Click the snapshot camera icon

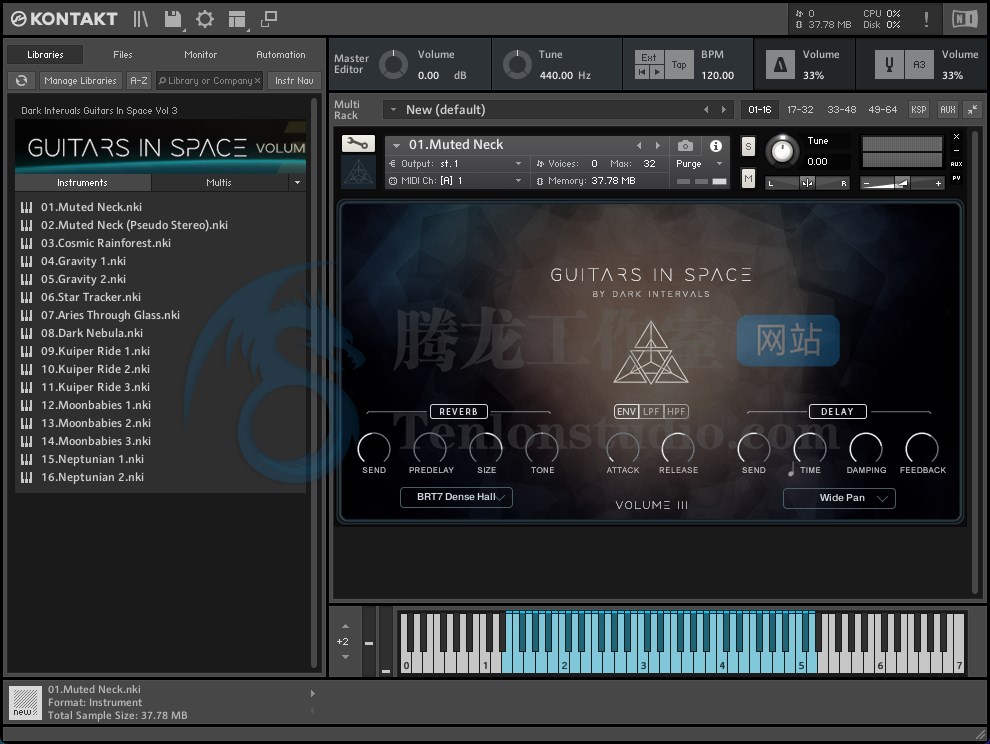coord(685,146)
